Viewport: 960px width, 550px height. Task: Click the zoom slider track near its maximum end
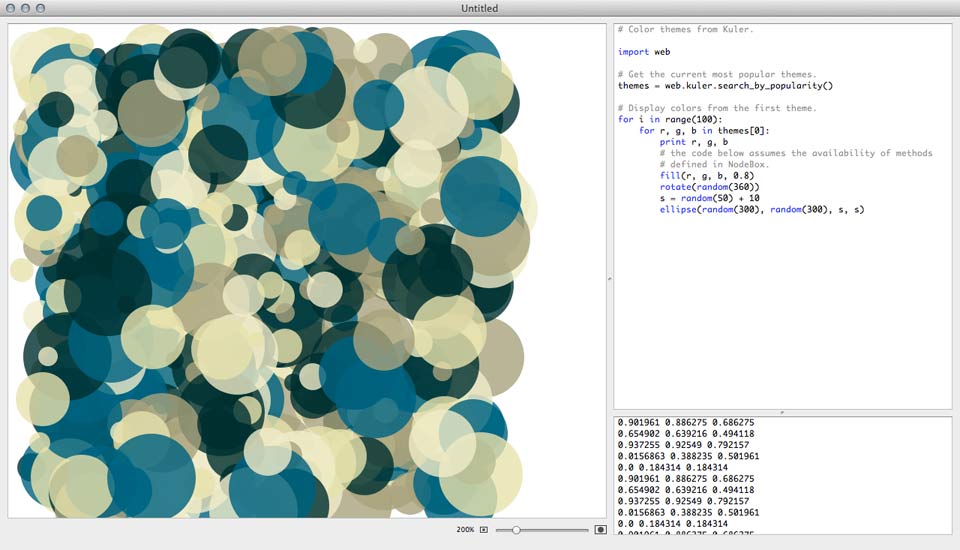(585, 530)
